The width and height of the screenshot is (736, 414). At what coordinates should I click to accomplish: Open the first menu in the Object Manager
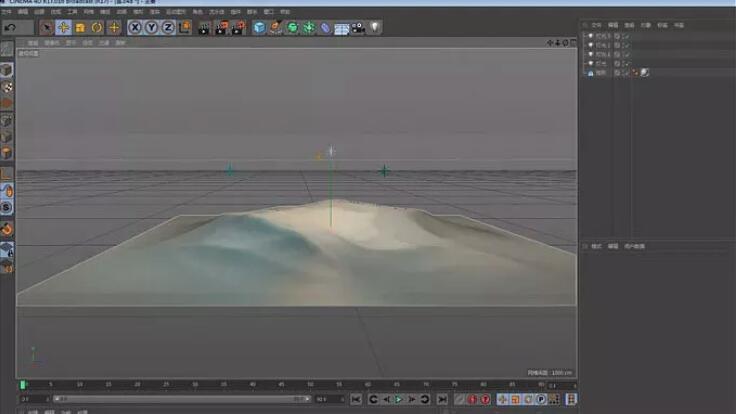[x=596, y=24]
